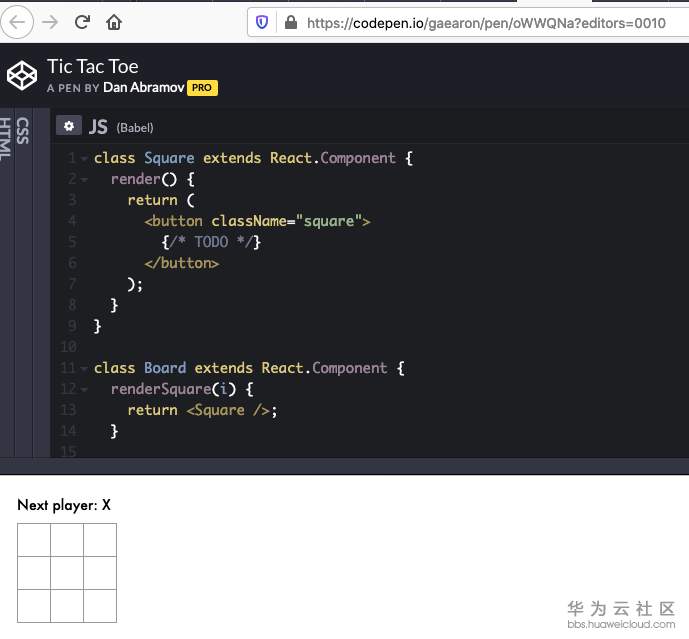Click the top-right tic tac toe square
This screenshot has width=689, height=639.
click(100, 540)
